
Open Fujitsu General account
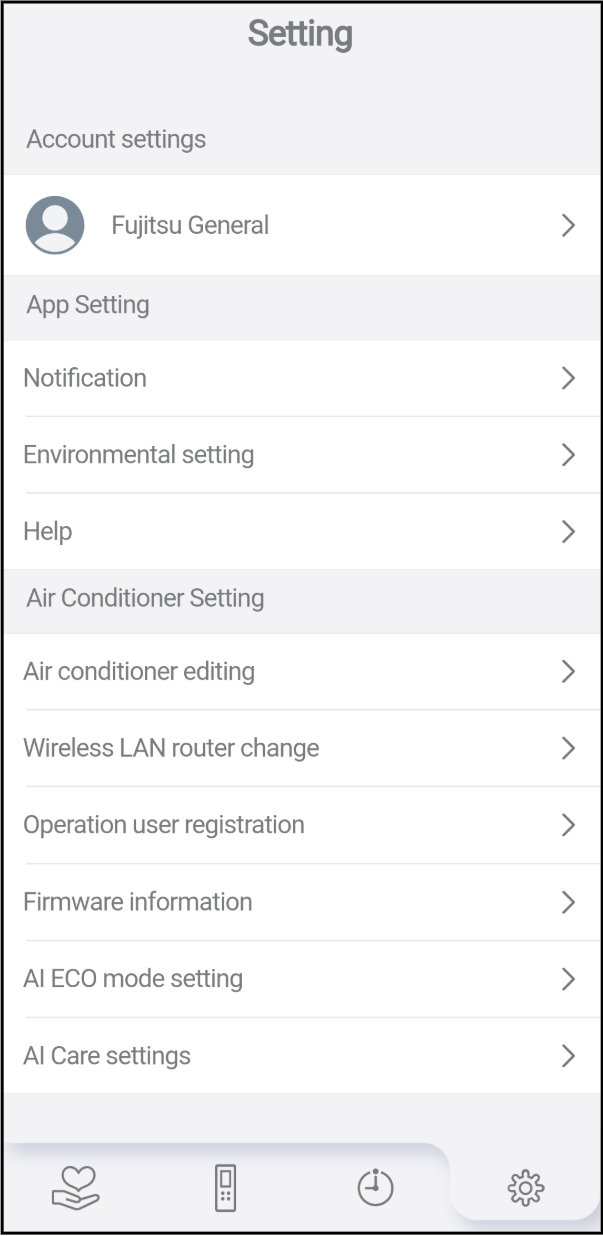tap(190, 226)
